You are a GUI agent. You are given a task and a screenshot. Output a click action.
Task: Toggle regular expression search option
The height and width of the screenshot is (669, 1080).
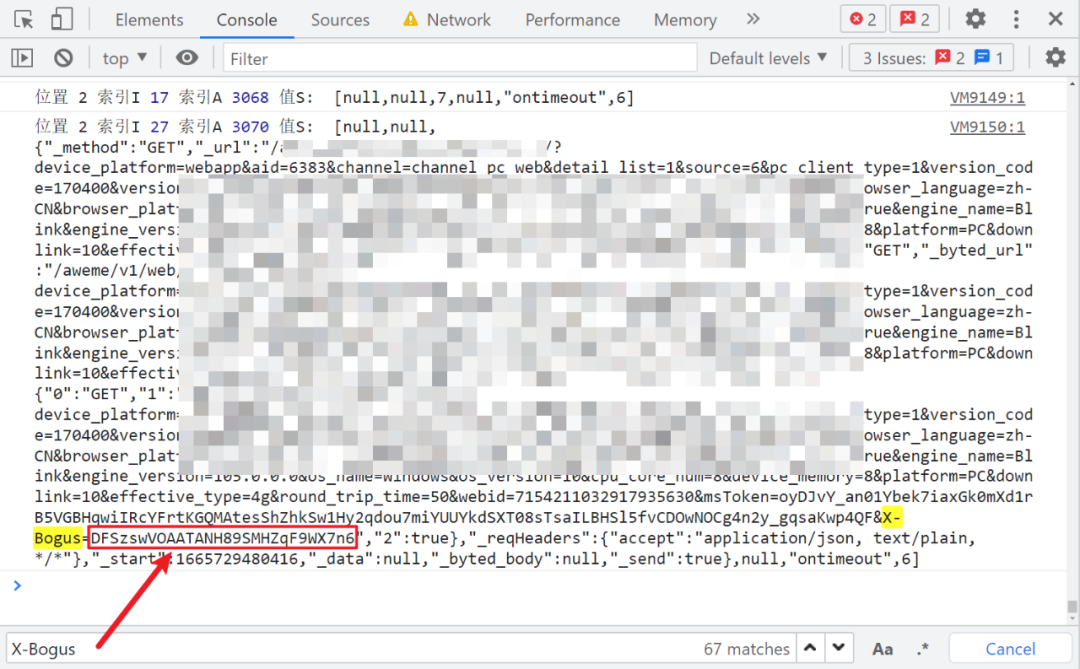click(923, 649)
